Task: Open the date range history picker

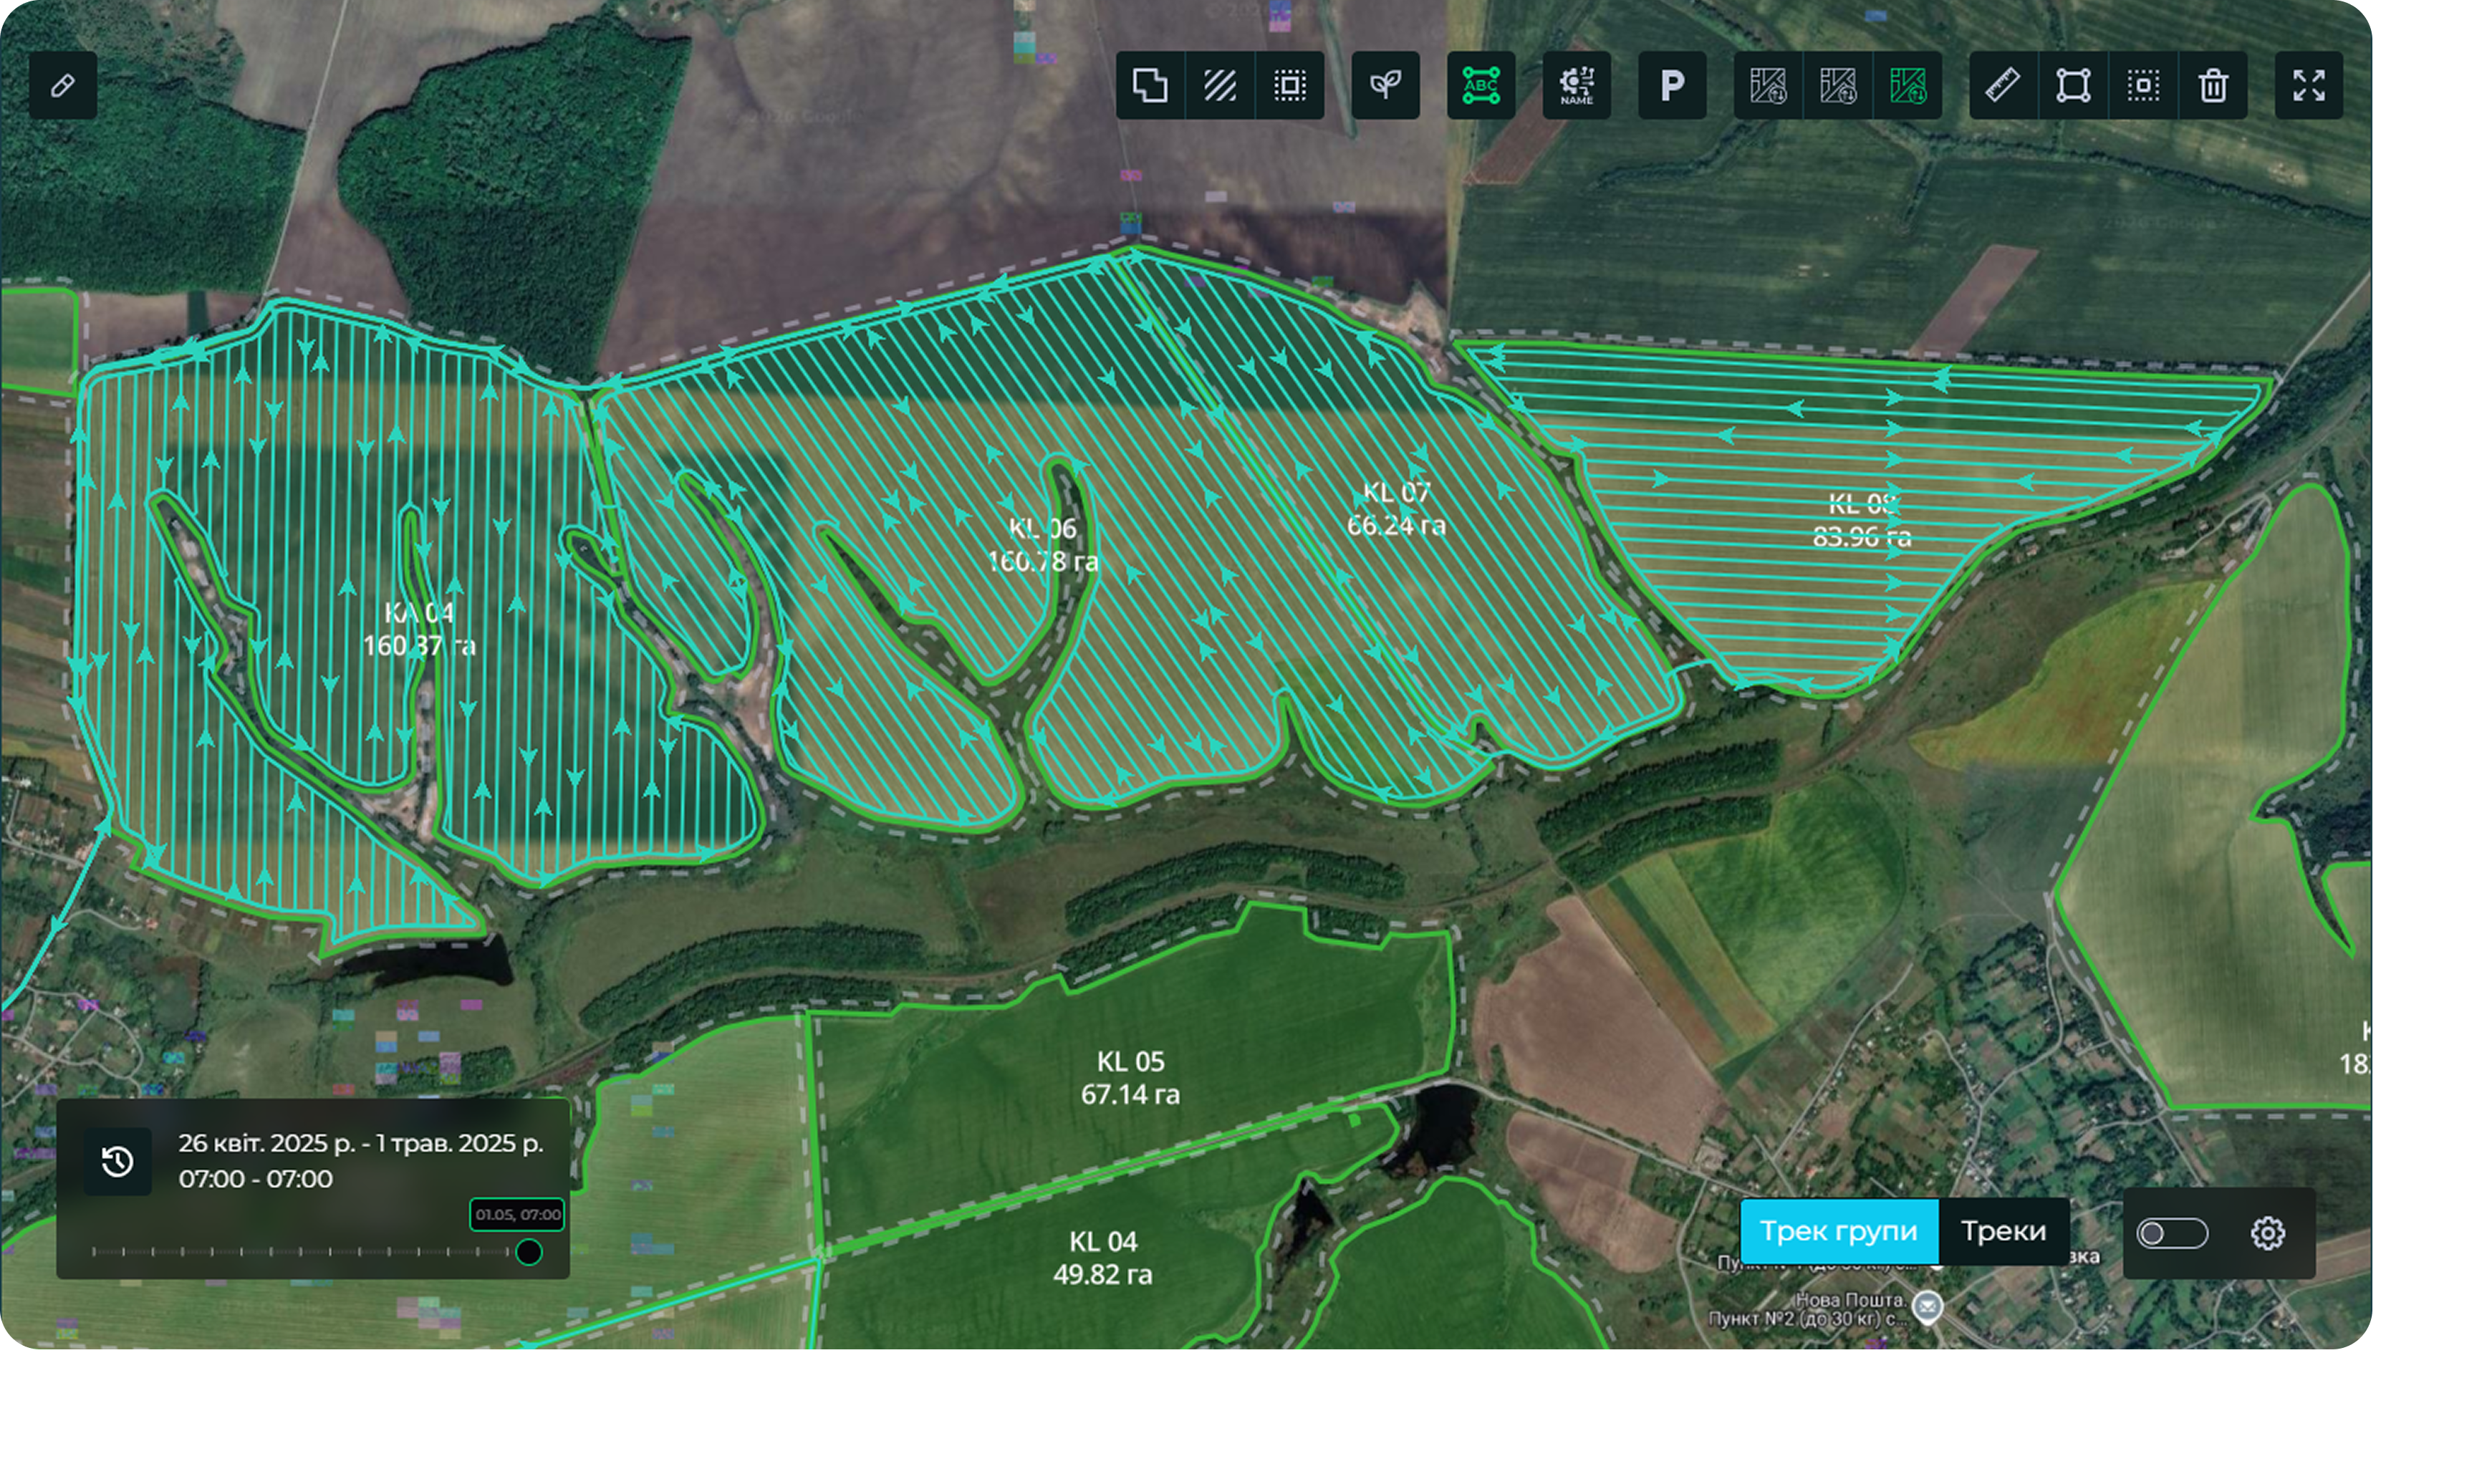Action: click(118, 1161)
